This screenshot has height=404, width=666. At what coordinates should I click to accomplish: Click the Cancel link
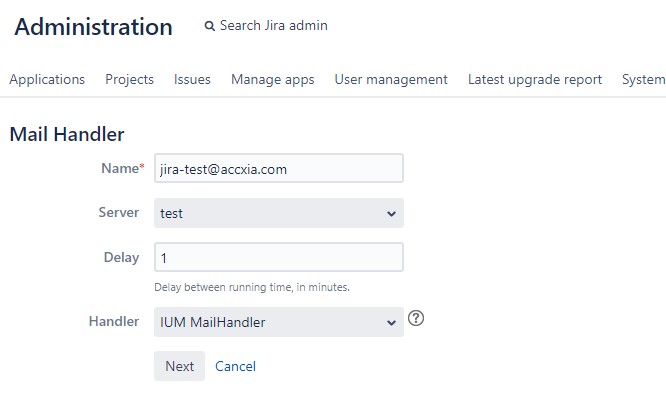[x=235, y=367]
